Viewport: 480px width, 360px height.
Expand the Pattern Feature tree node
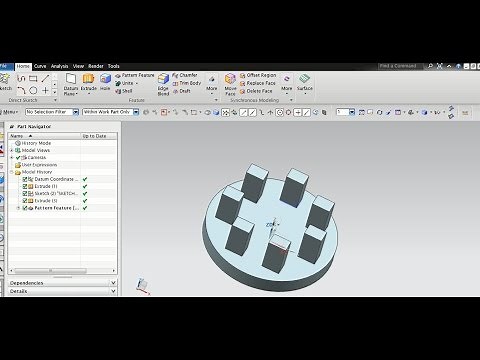click(x=18, y=208)
